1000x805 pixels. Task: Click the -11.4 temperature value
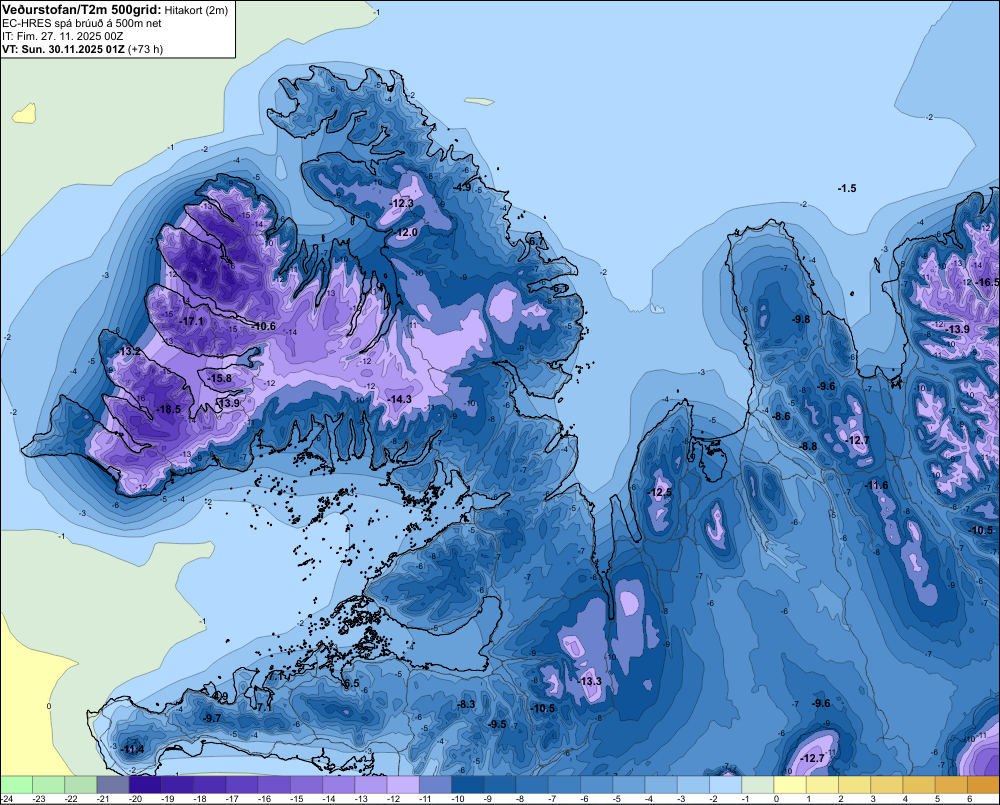point(132,749)
